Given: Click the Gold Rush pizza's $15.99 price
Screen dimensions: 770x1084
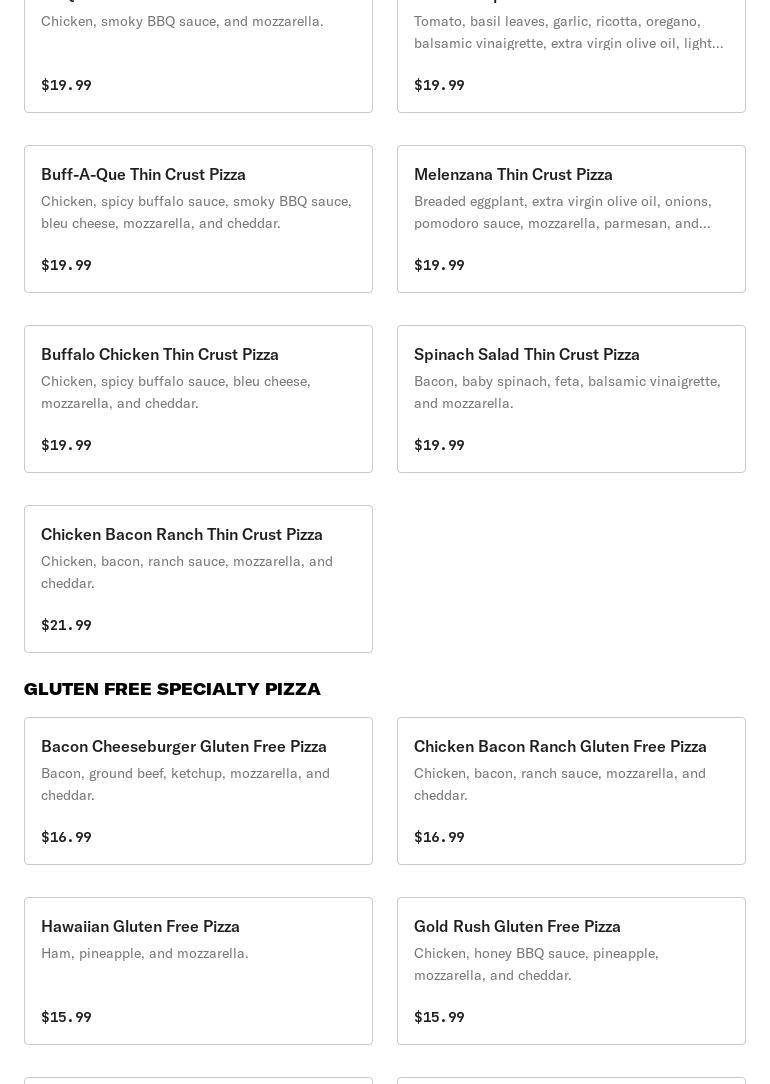Looking at the screenshot, I should [x=439, y=1017].
